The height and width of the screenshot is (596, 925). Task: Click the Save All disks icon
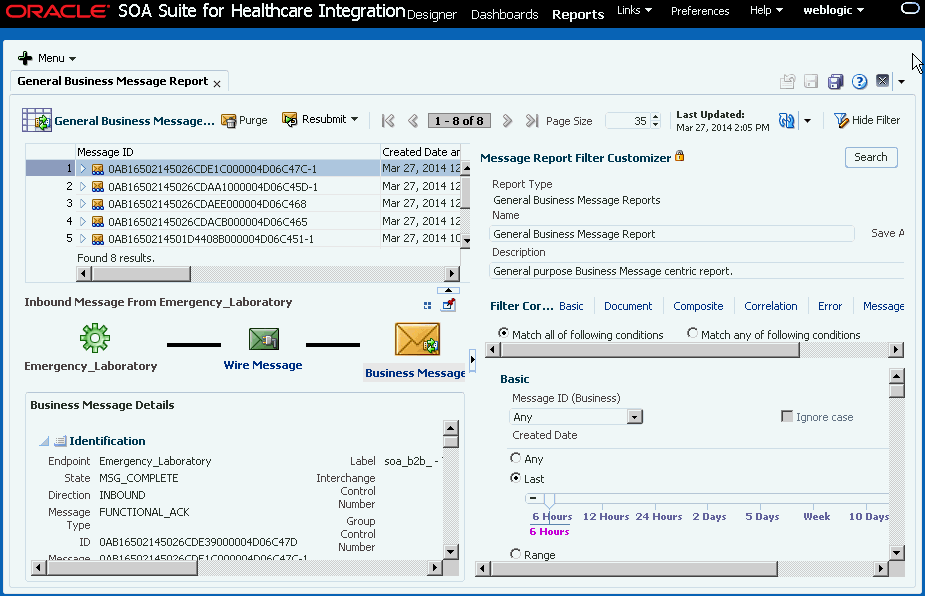click(835, 81)
